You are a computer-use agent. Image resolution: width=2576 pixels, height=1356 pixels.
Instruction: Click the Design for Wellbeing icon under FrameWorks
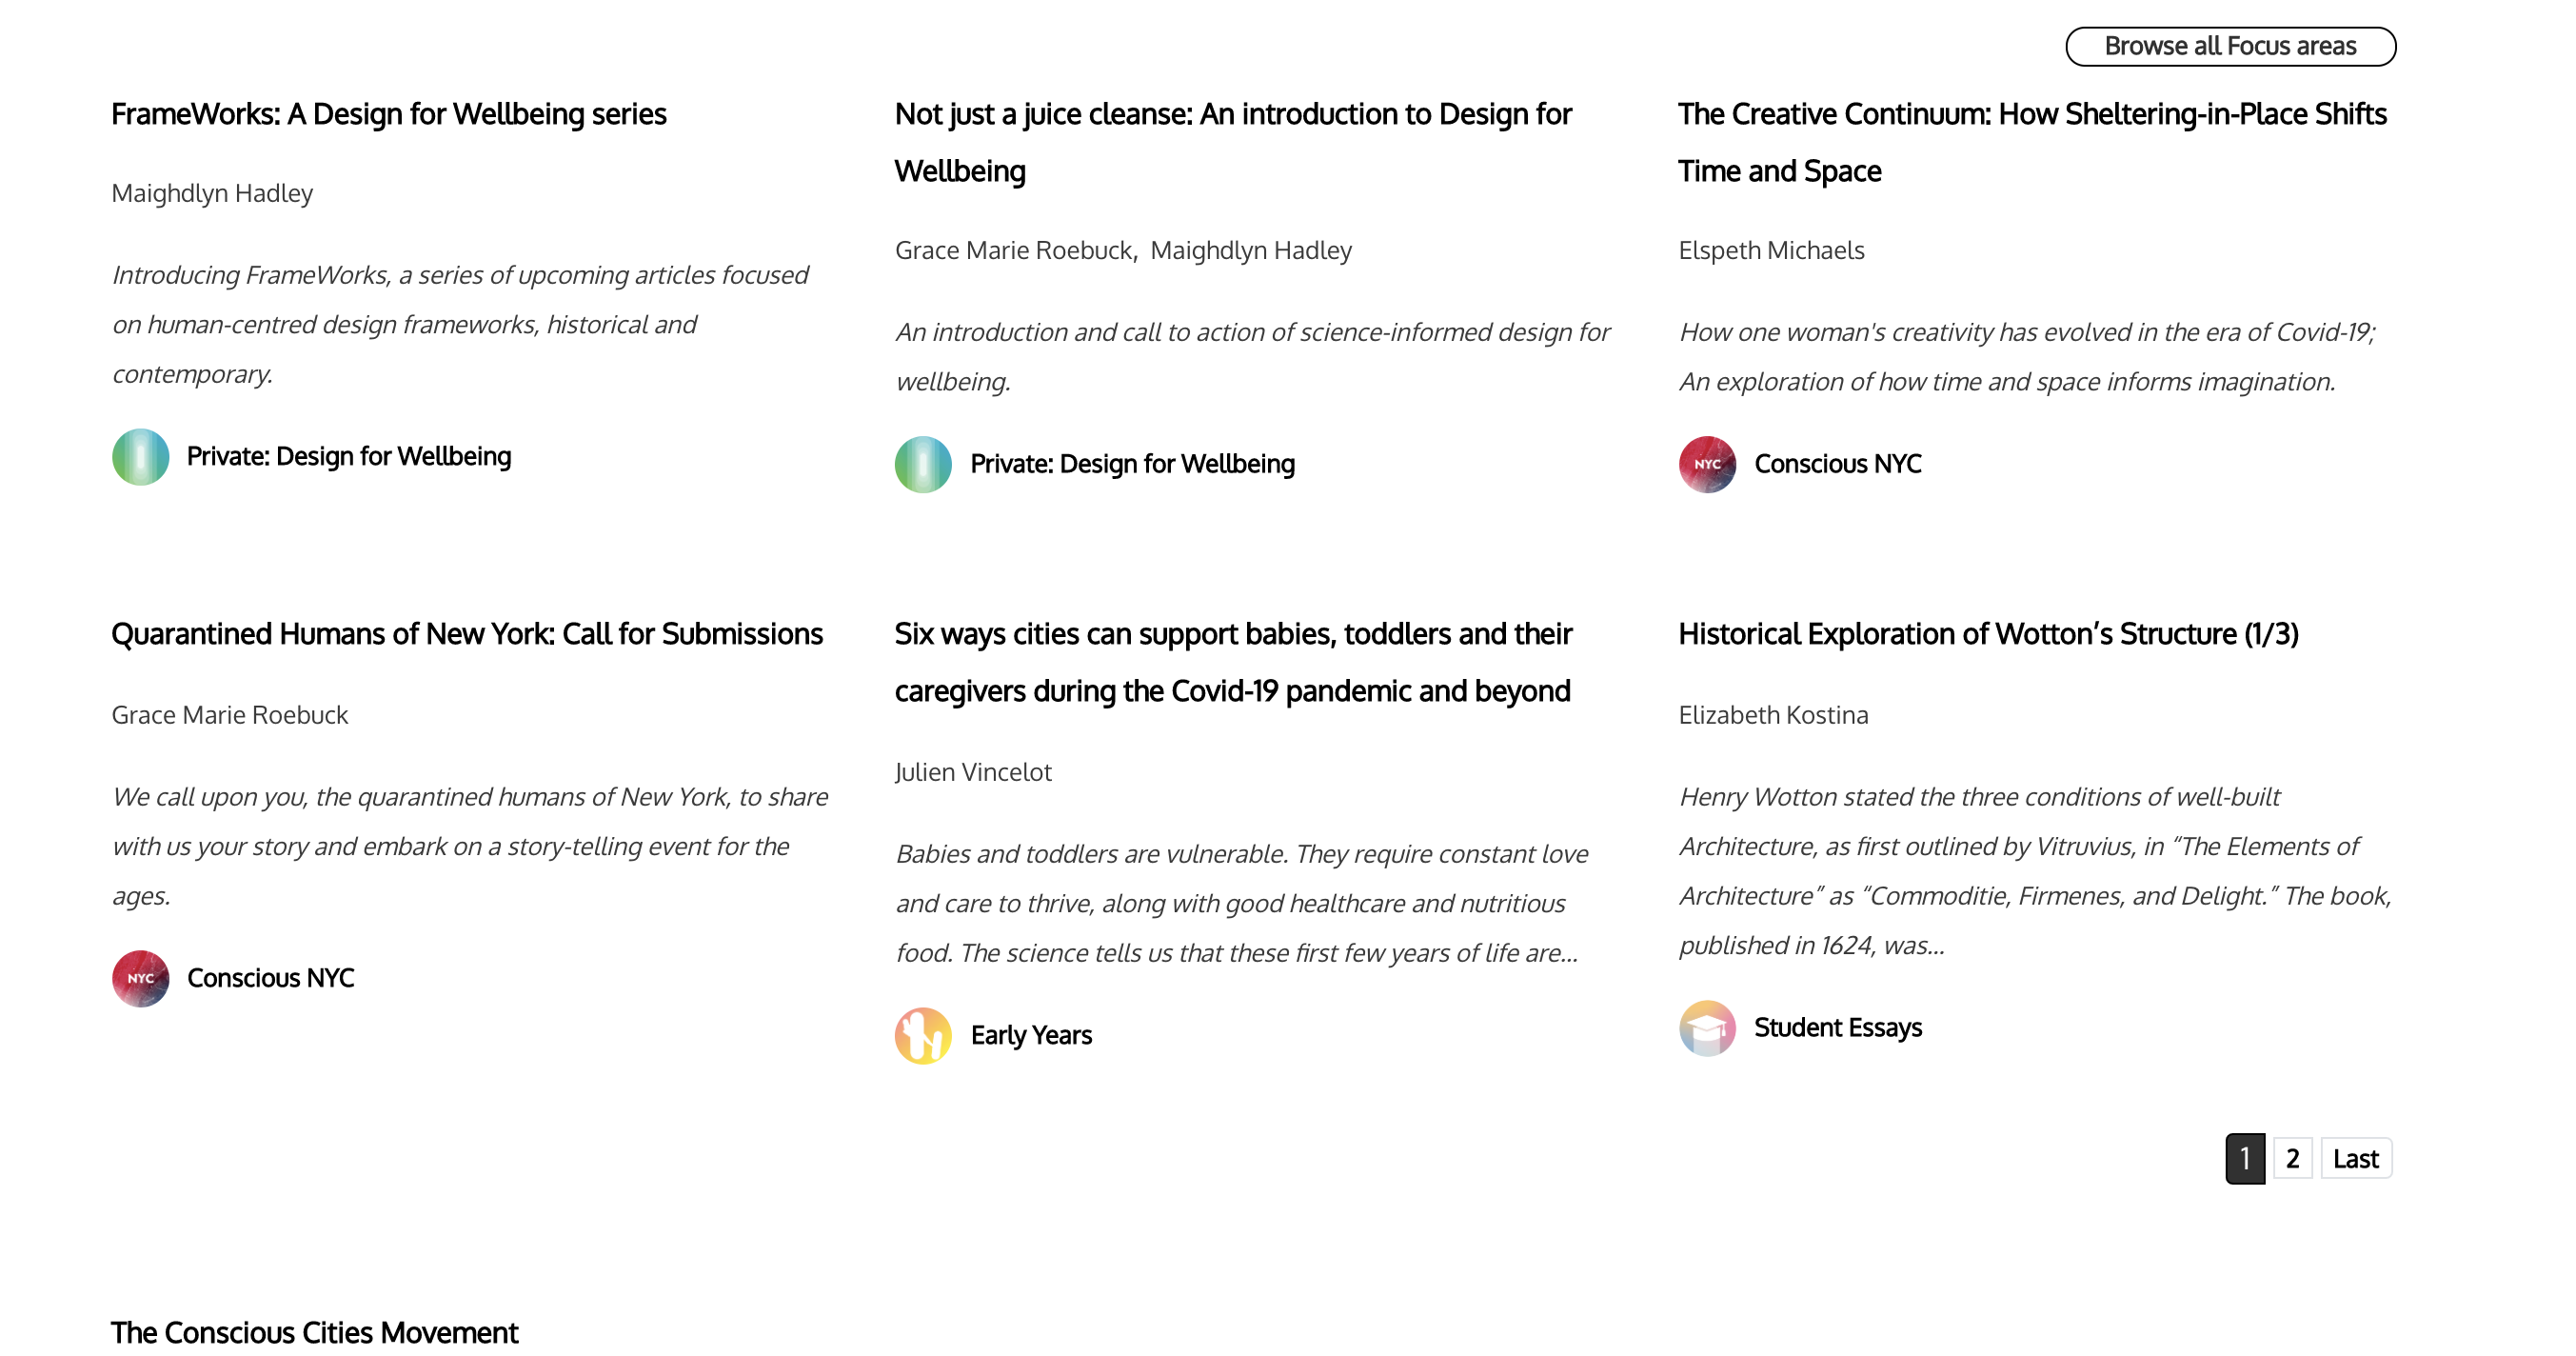[x=140, y=457]
